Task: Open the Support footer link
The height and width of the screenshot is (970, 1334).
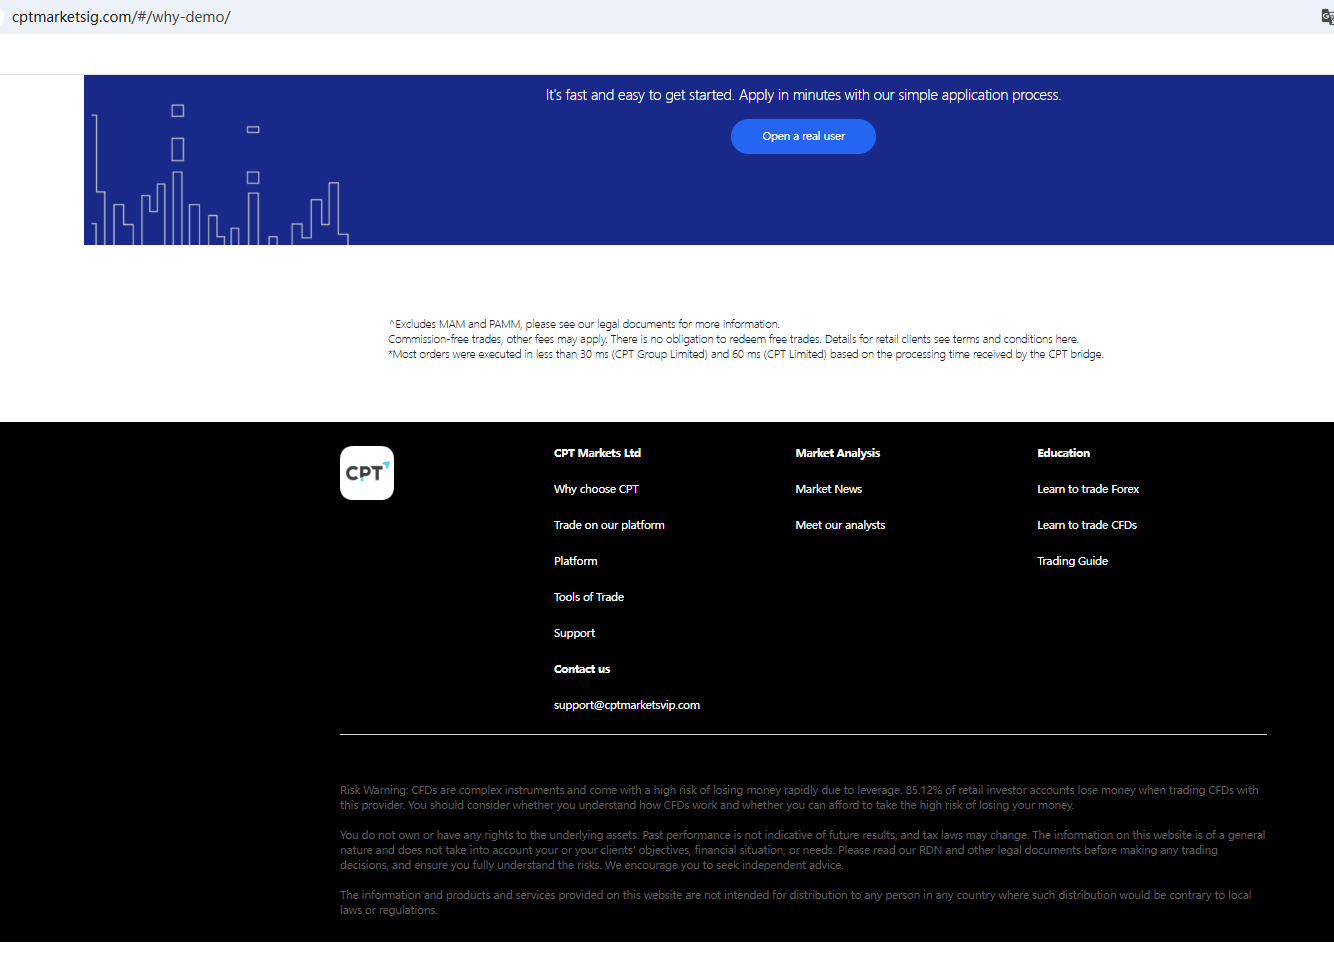Action: click(574, 633)
